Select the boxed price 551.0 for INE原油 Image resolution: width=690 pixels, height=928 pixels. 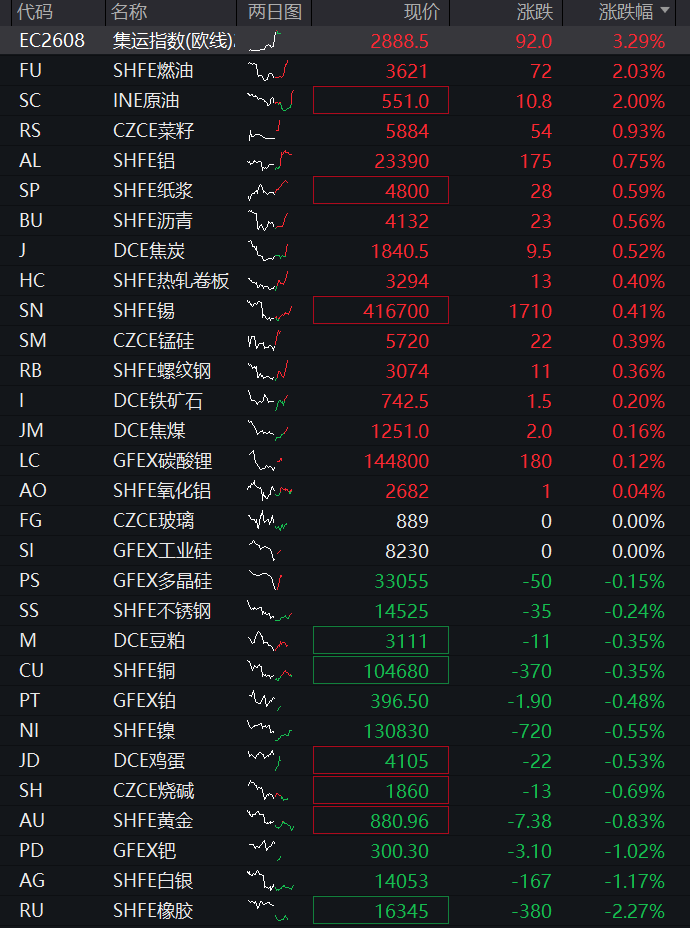[x=381, y=101]
